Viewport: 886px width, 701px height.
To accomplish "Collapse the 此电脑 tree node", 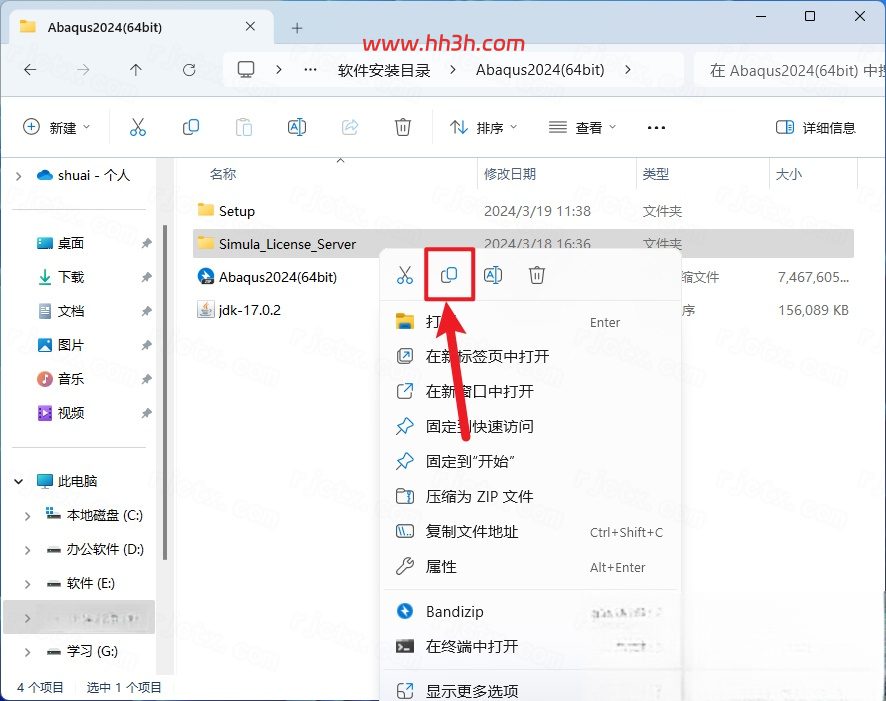I will coord(19,481).
